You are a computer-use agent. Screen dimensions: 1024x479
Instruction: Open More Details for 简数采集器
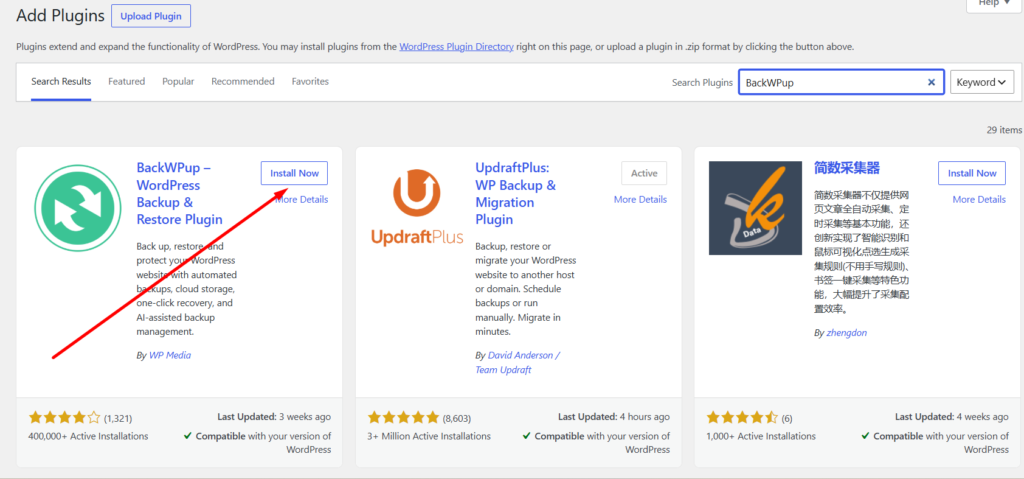click(x=979, y=199)
